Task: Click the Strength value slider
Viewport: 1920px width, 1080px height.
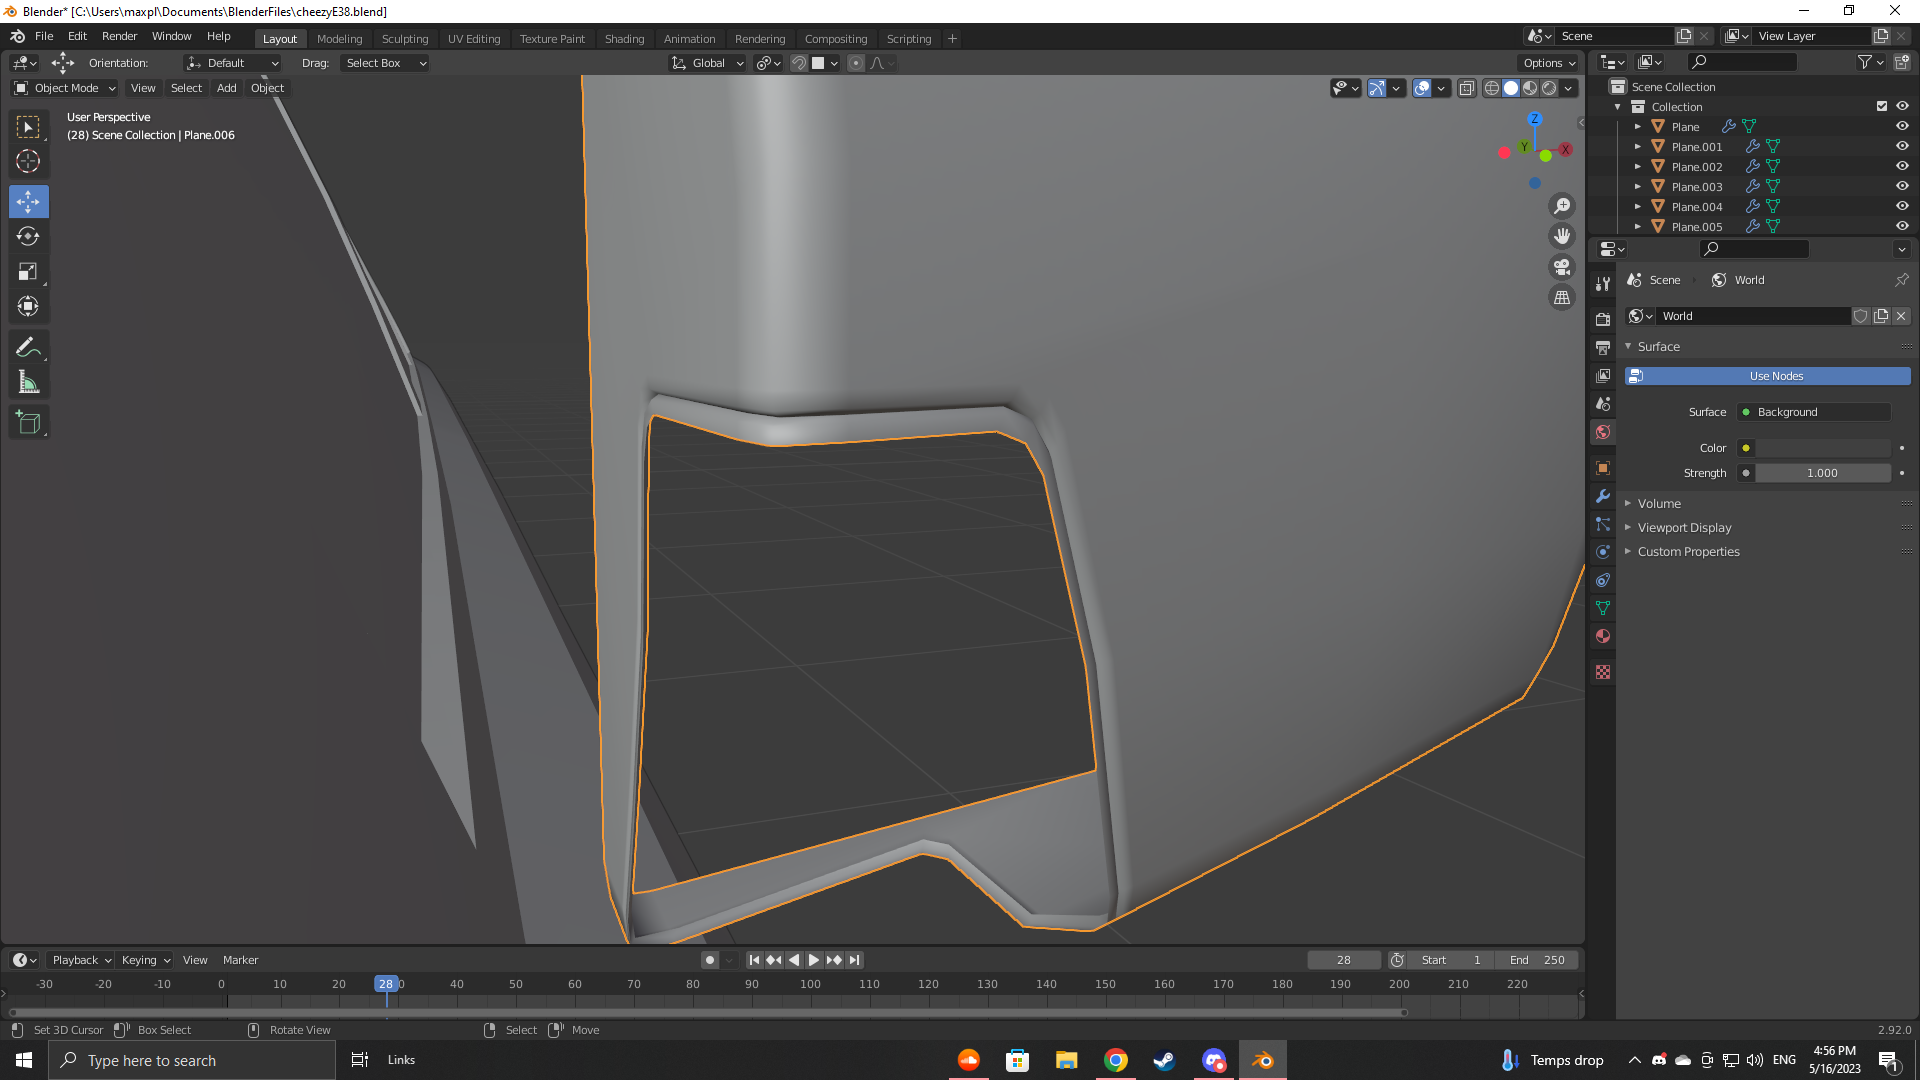Action: (1822, 473)
